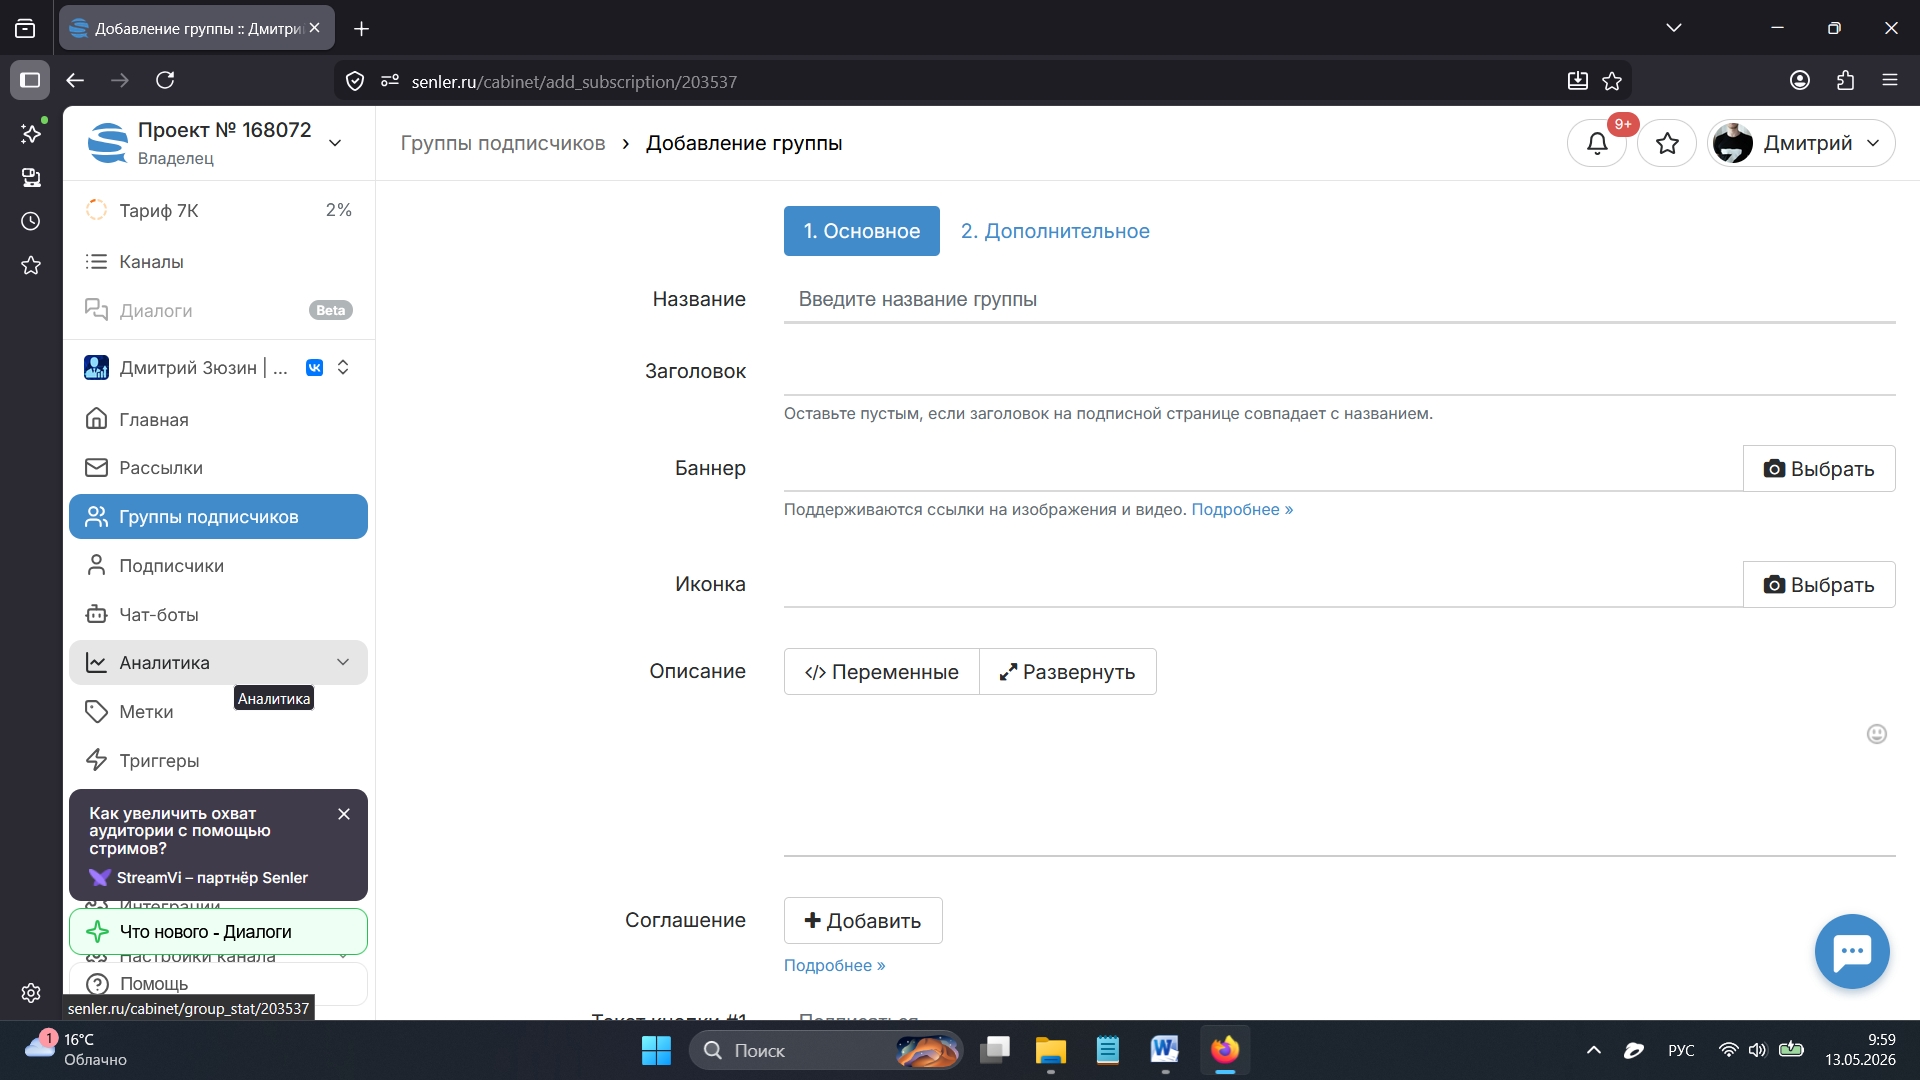Close the Добавление группы browser tab
Image resolution: width=1920 pixels, height=1080 pixels.
pyautogui.click(x=314, y=28)
